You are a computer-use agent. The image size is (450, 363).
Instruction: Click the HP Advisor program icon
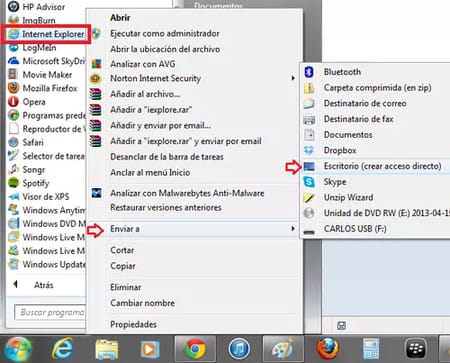click(14, 6)
